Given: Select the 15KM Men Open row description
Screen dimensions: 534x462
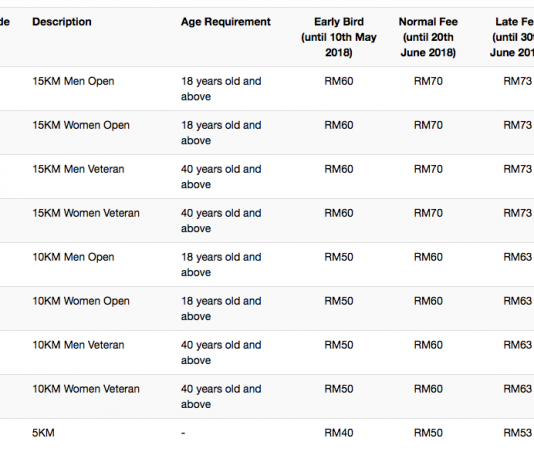Looking at the screenshot, I should (x=73, y=81).
